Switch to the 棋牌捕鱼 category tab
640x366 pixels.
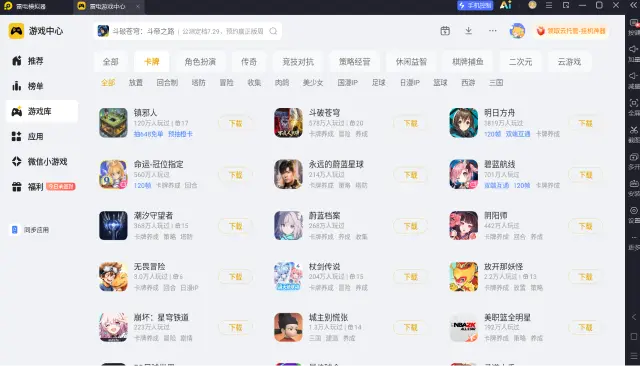[468, 62]
